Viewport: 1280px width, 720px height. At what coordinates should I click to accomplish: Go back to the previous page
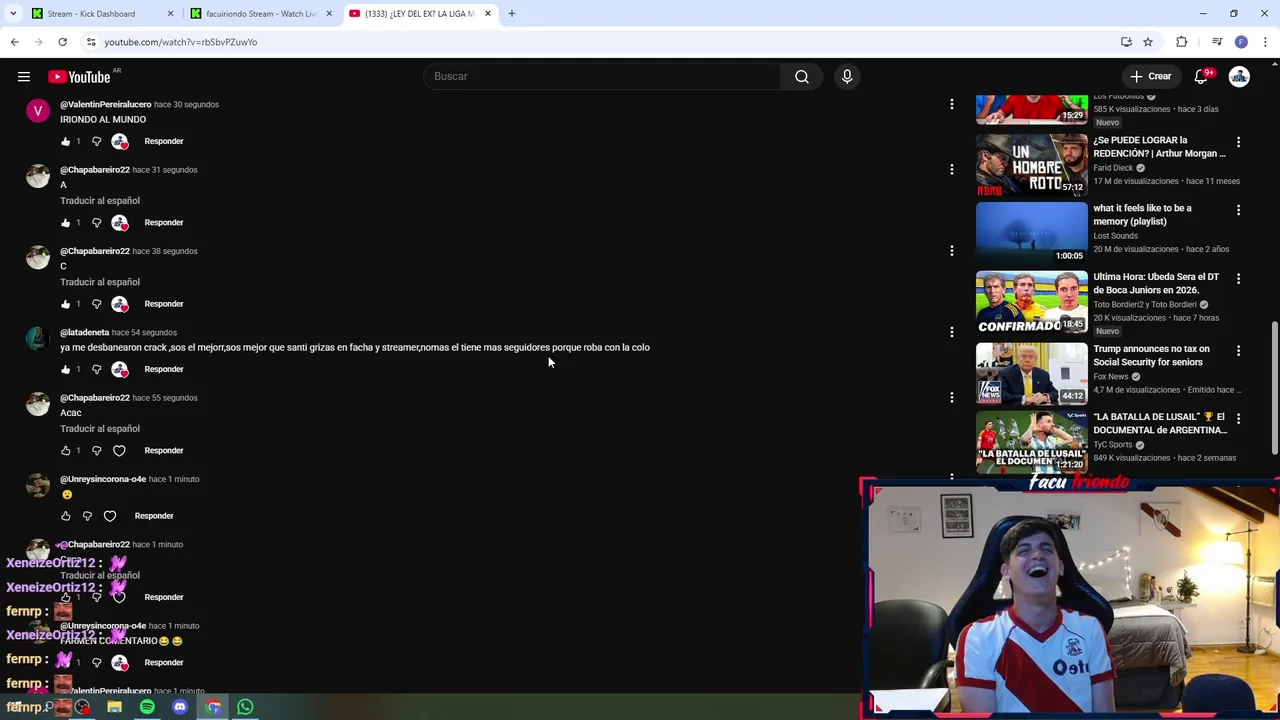pos(14,42)
